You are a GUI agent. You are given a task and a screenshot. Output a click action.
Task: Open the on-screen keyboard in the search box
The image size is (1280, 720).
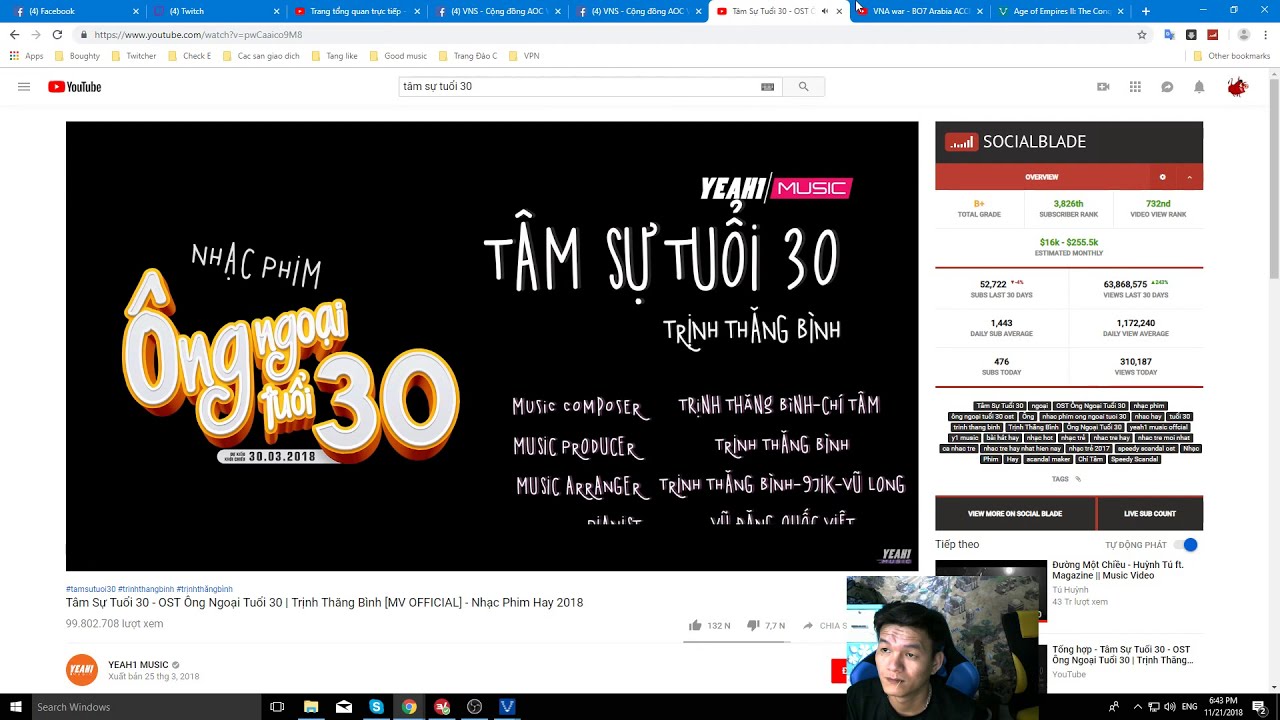767,87
